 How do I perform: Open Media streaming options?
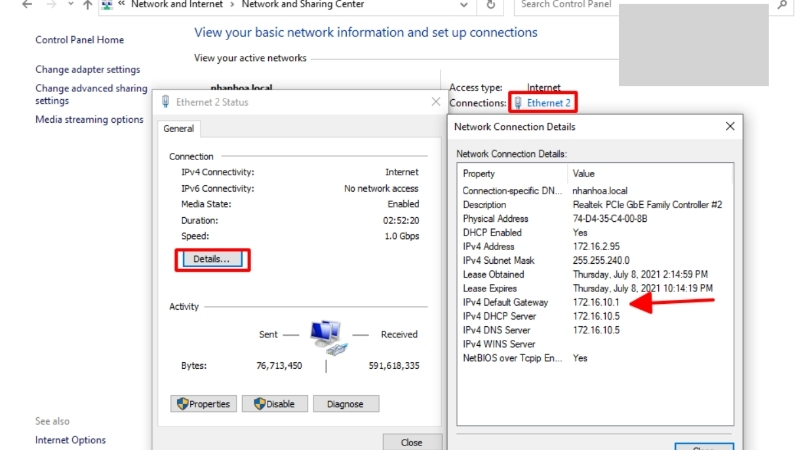(x=89, y=119)
